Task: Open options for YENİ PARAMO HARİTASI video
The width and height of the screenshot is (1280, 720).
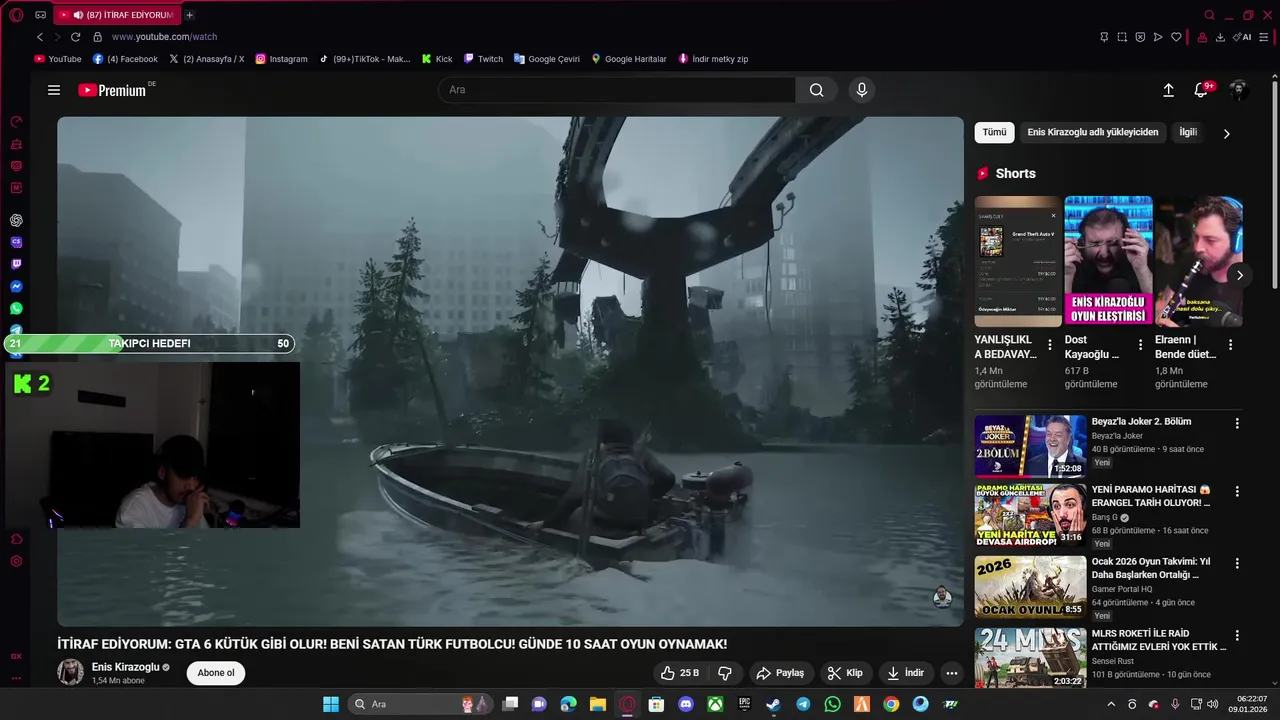Action: (x=1237, y=492)
